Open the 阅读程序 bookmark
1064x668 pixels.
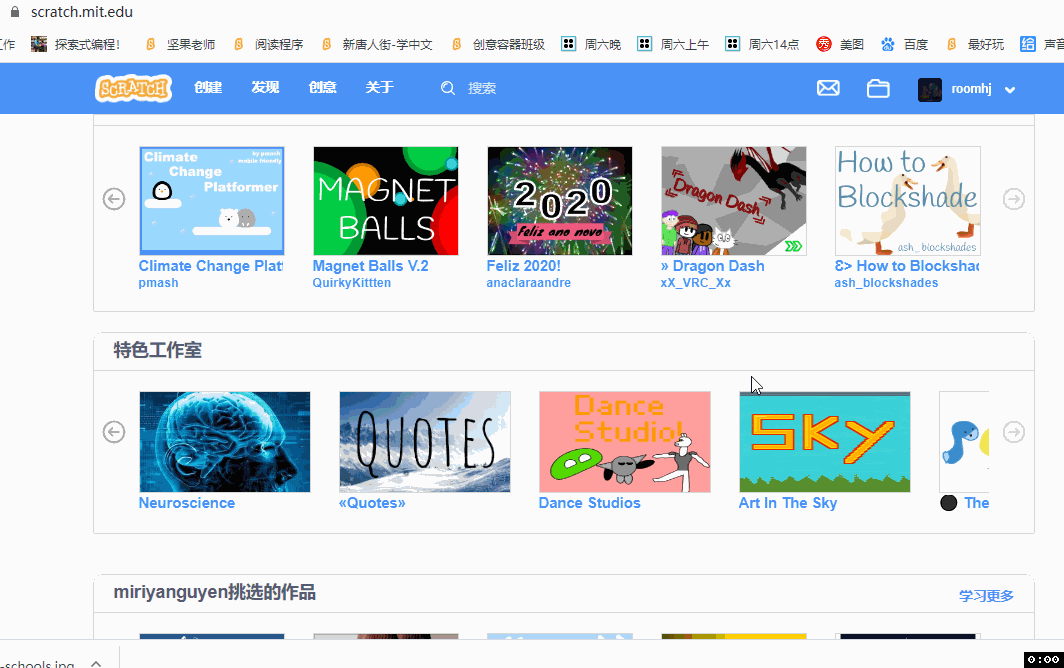click(268, 44)
